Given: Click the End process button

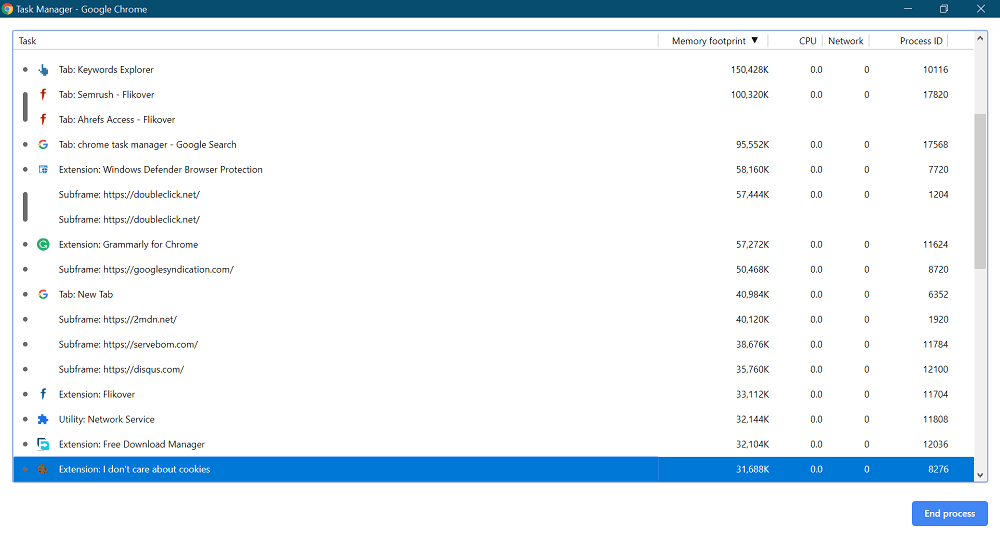Looking at the screenshot, I should point(950,513).
